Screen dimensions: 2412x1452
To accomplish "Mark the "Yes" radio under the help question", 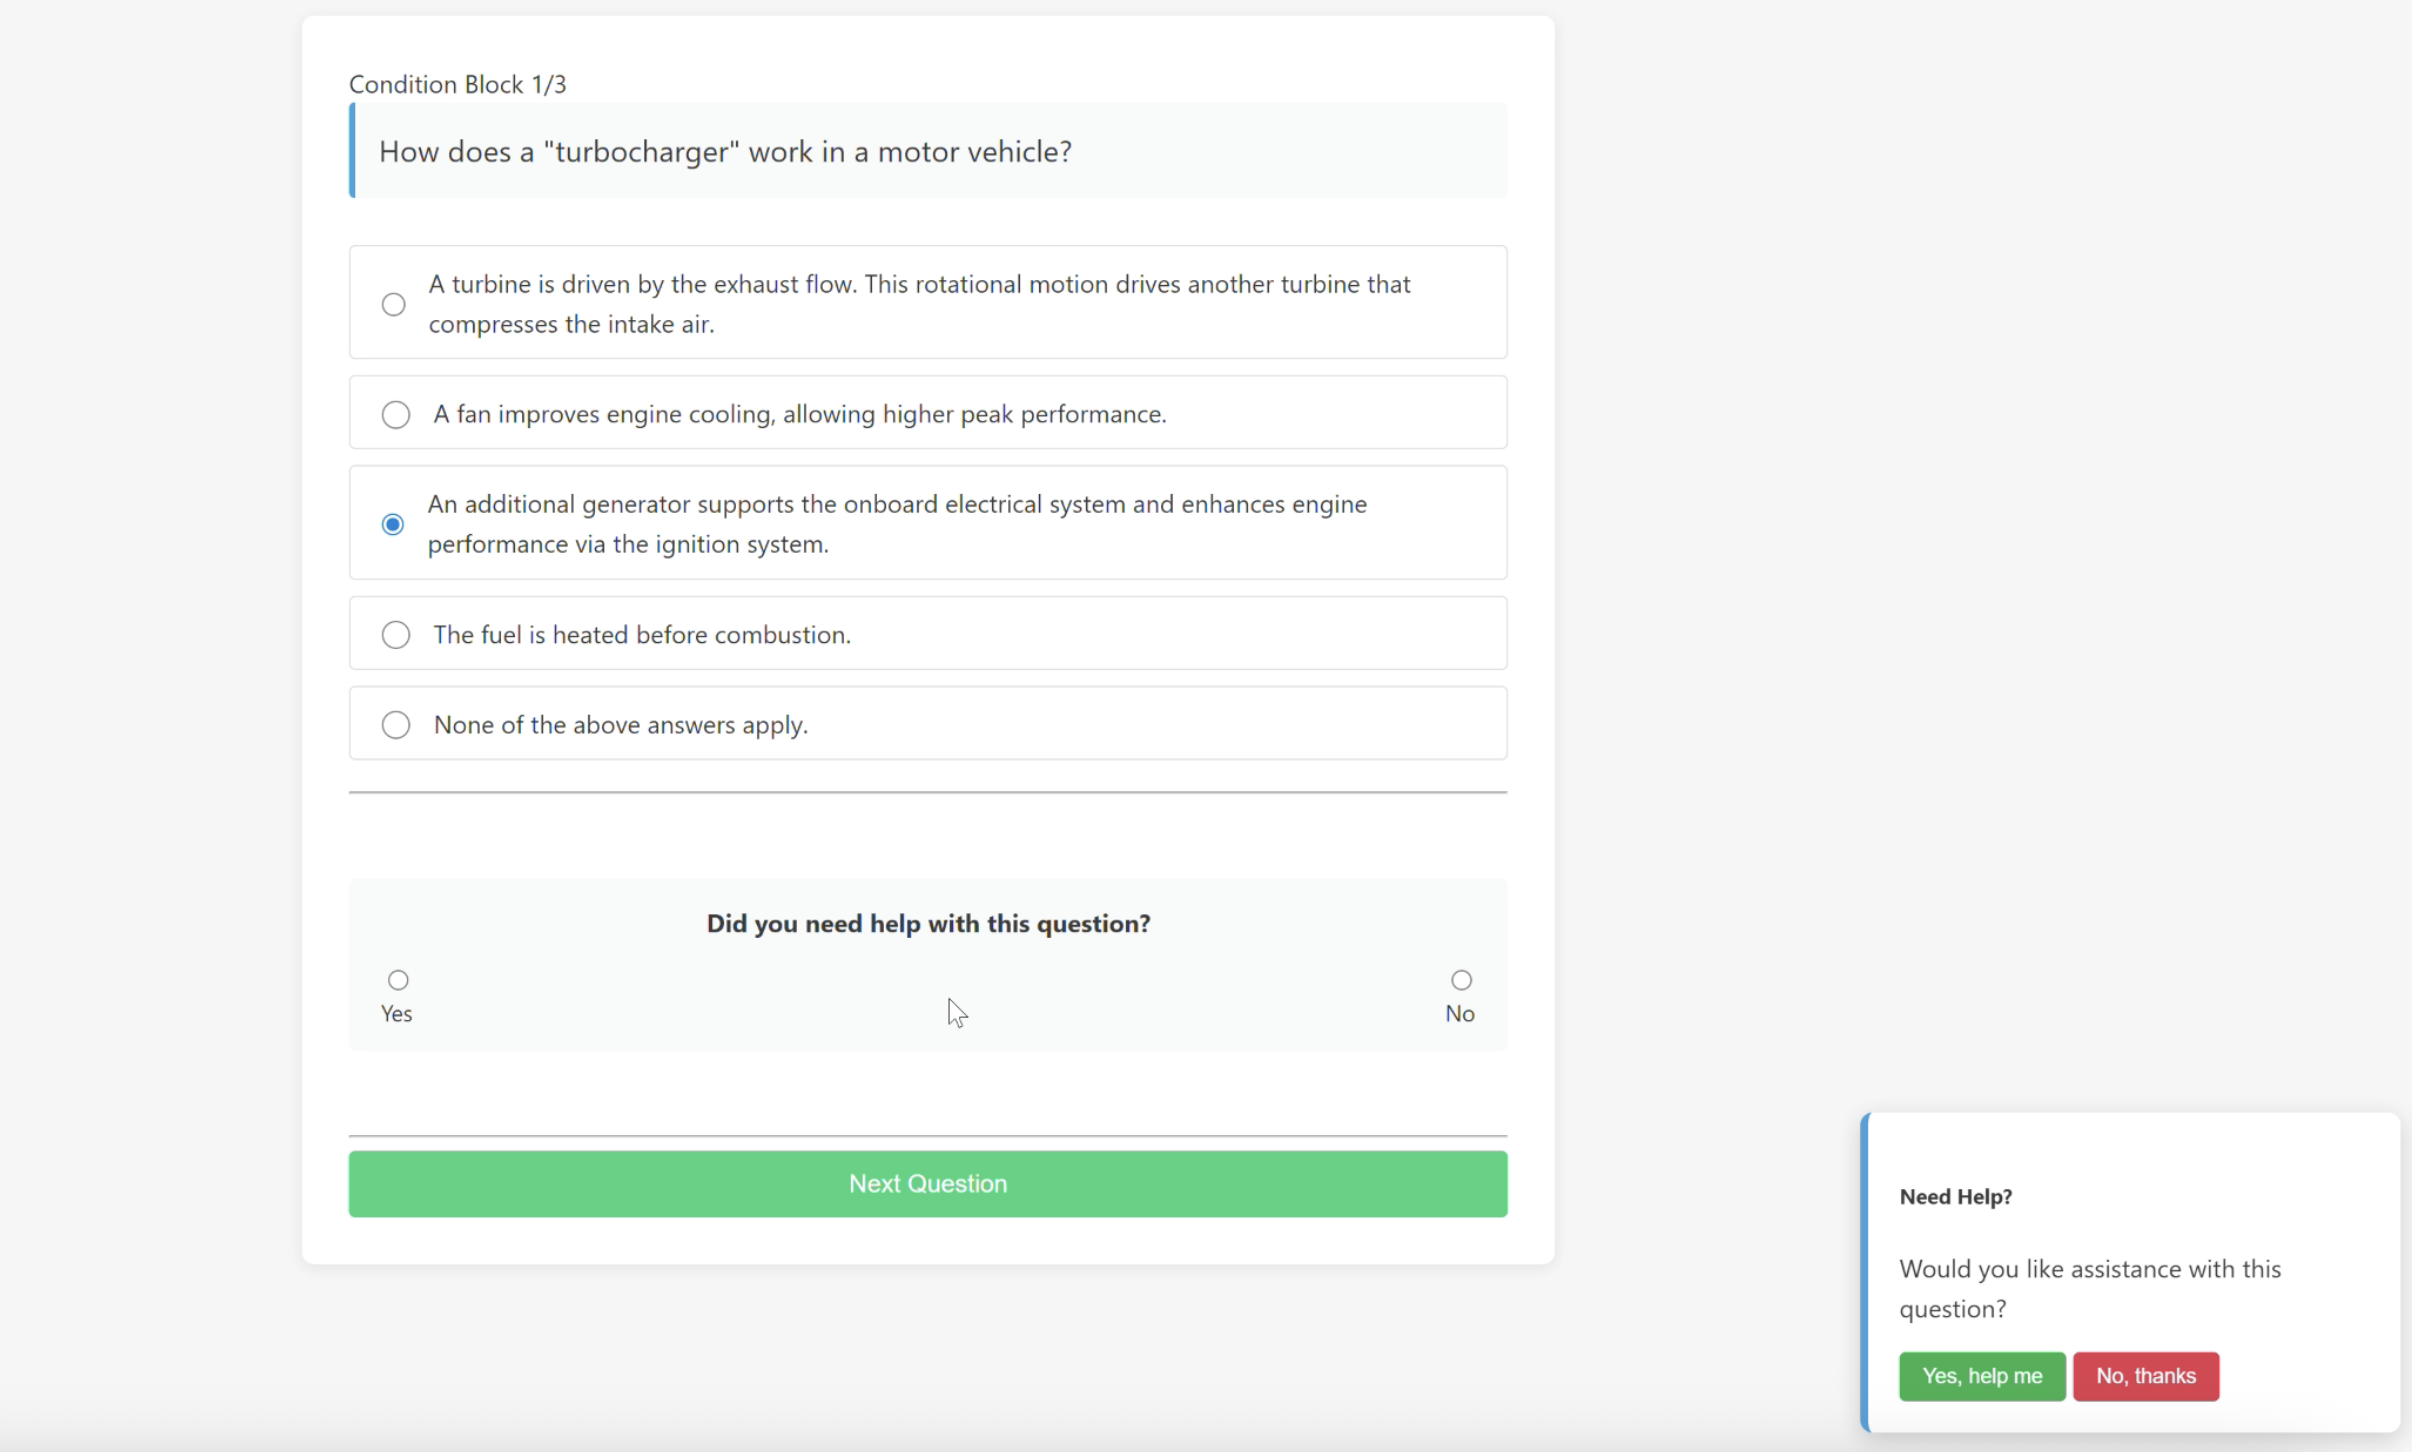I will (x=398, y=980).
